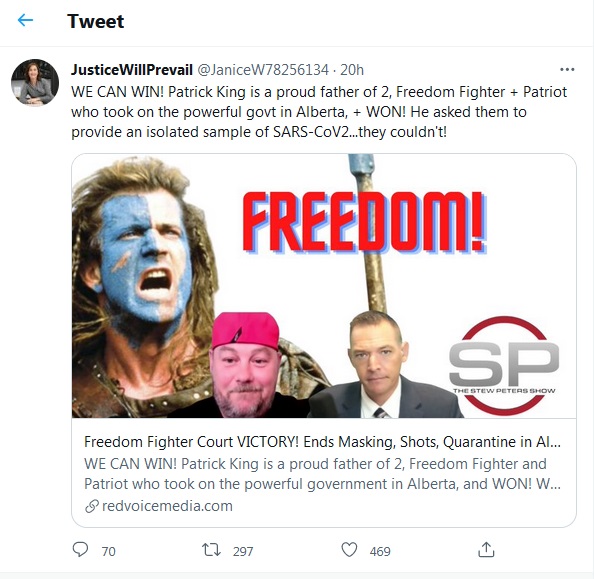Retweet using the arrows icon
594x579 pixels.
pyautogui.click(x=211, y=550)
